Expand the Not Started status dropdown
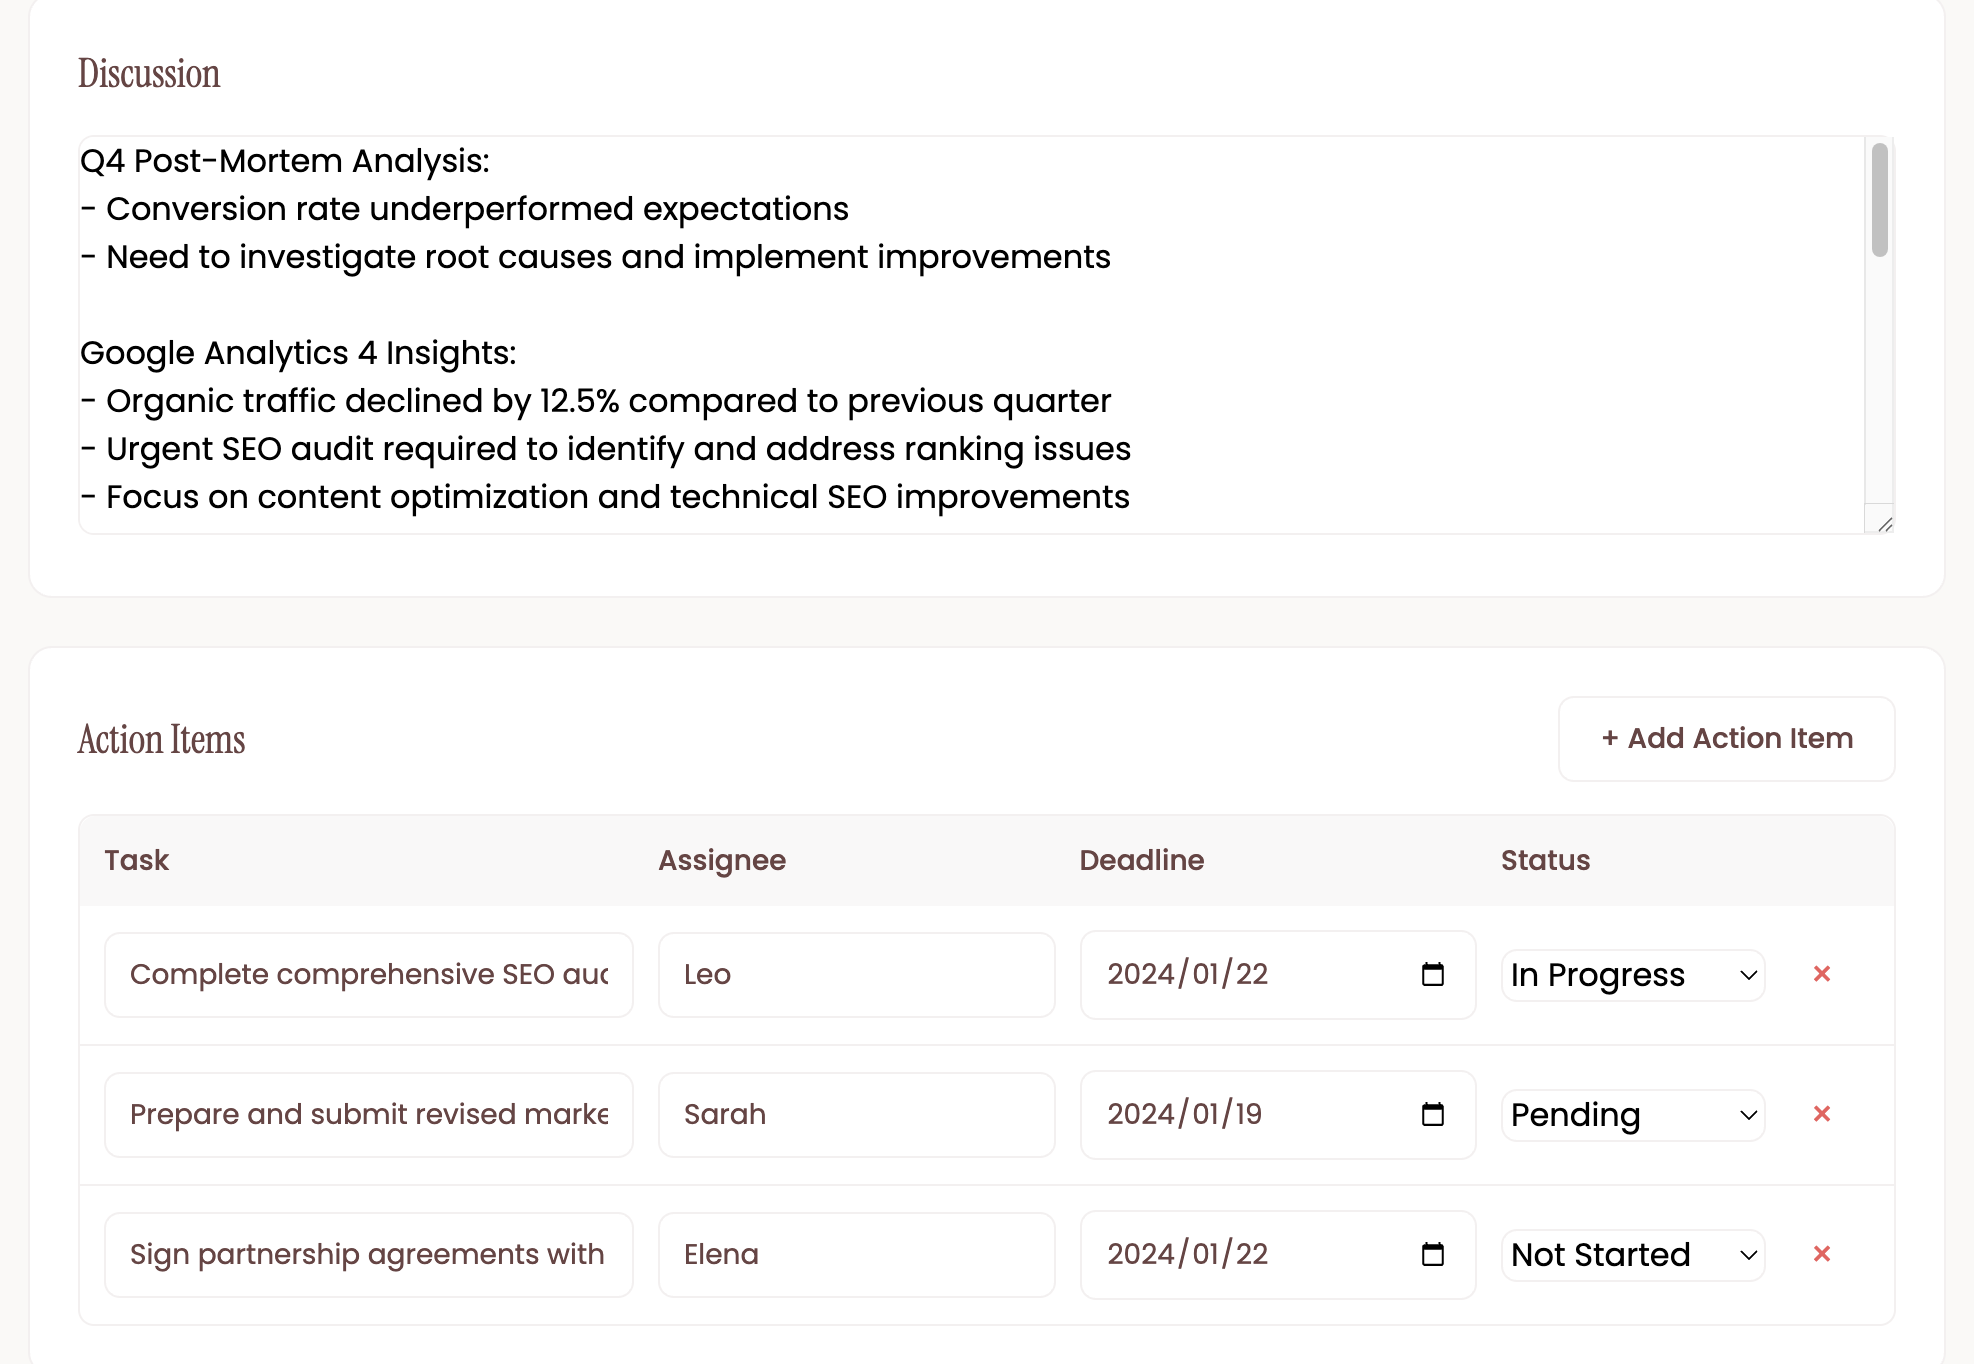The image size is (1974, 1364). [x=1632, y=1255]
